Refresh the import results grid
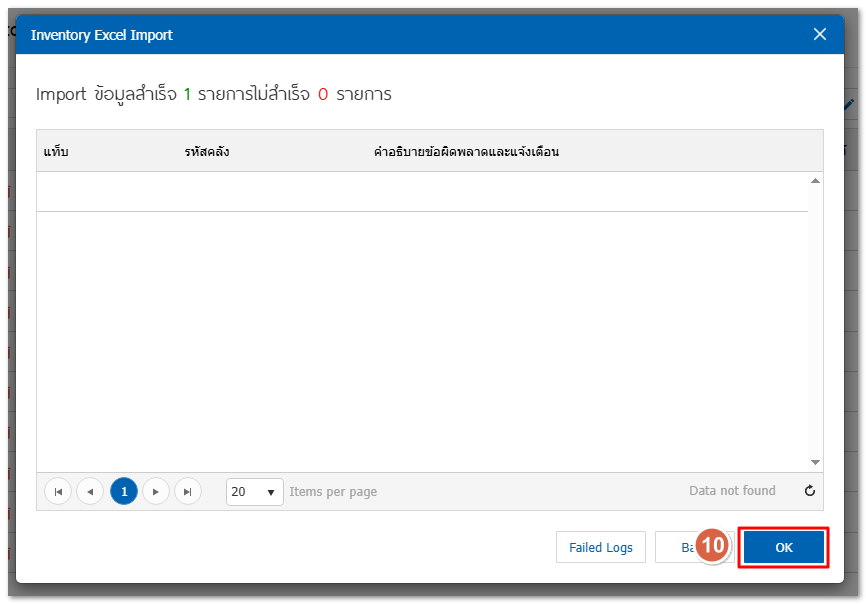Viewport: 866px width, 604px height. (809, 491)
